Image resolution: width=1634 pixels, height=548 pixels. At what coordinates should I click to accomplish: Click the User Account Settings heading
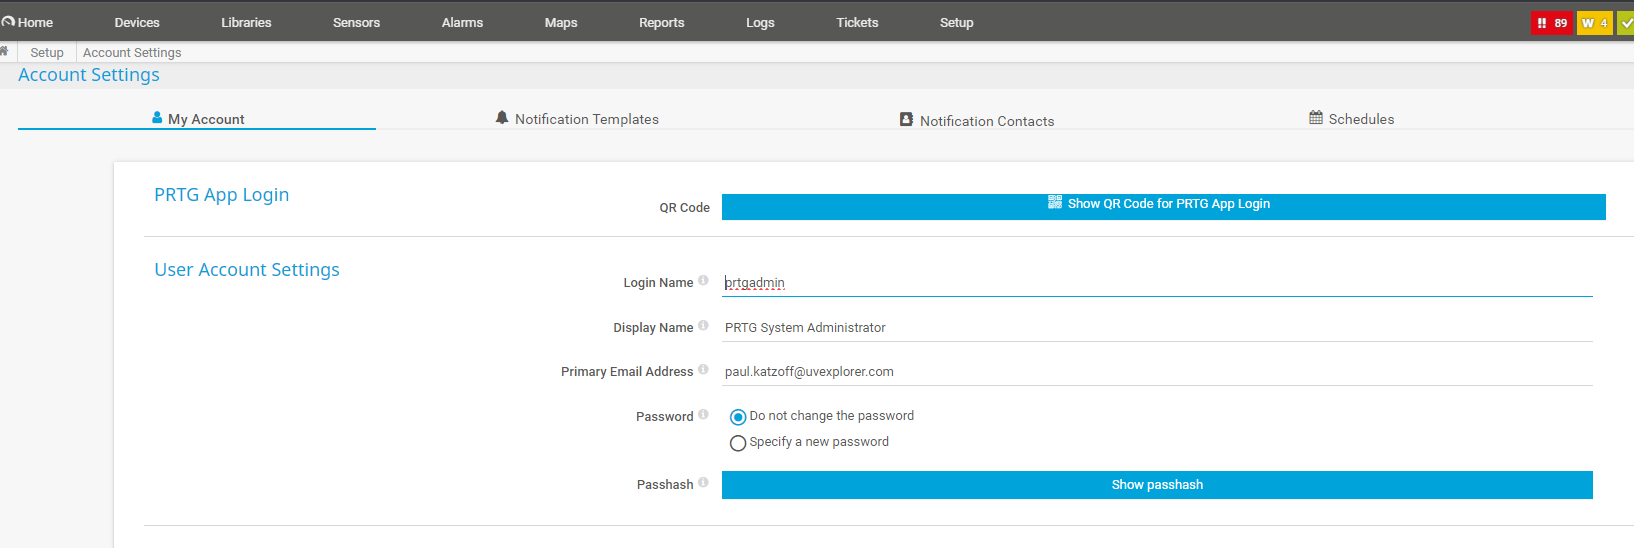tap(247, 270)
